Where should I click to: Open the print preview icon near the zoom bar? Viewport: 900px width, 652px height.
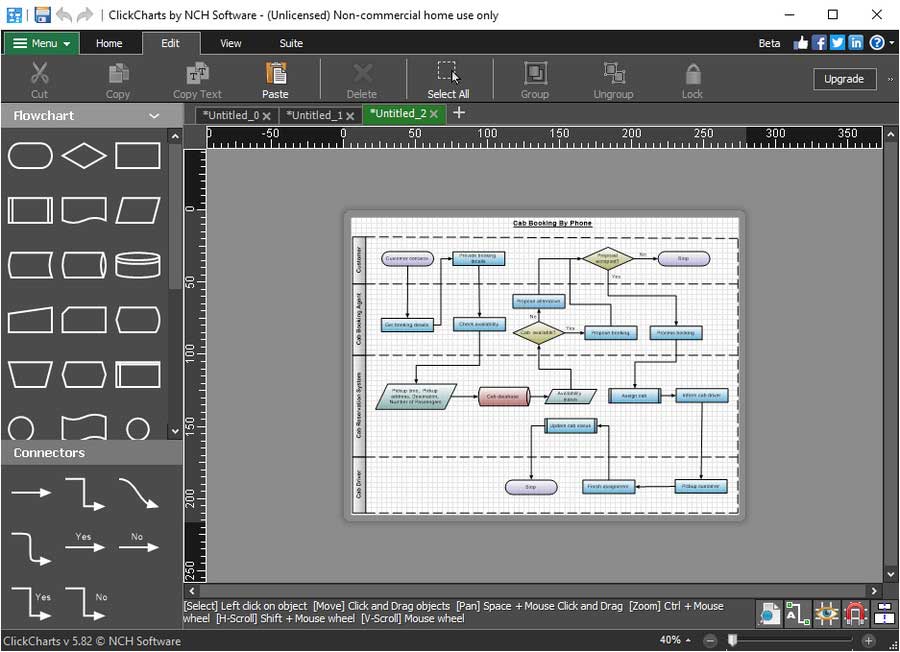coord(769,613)
